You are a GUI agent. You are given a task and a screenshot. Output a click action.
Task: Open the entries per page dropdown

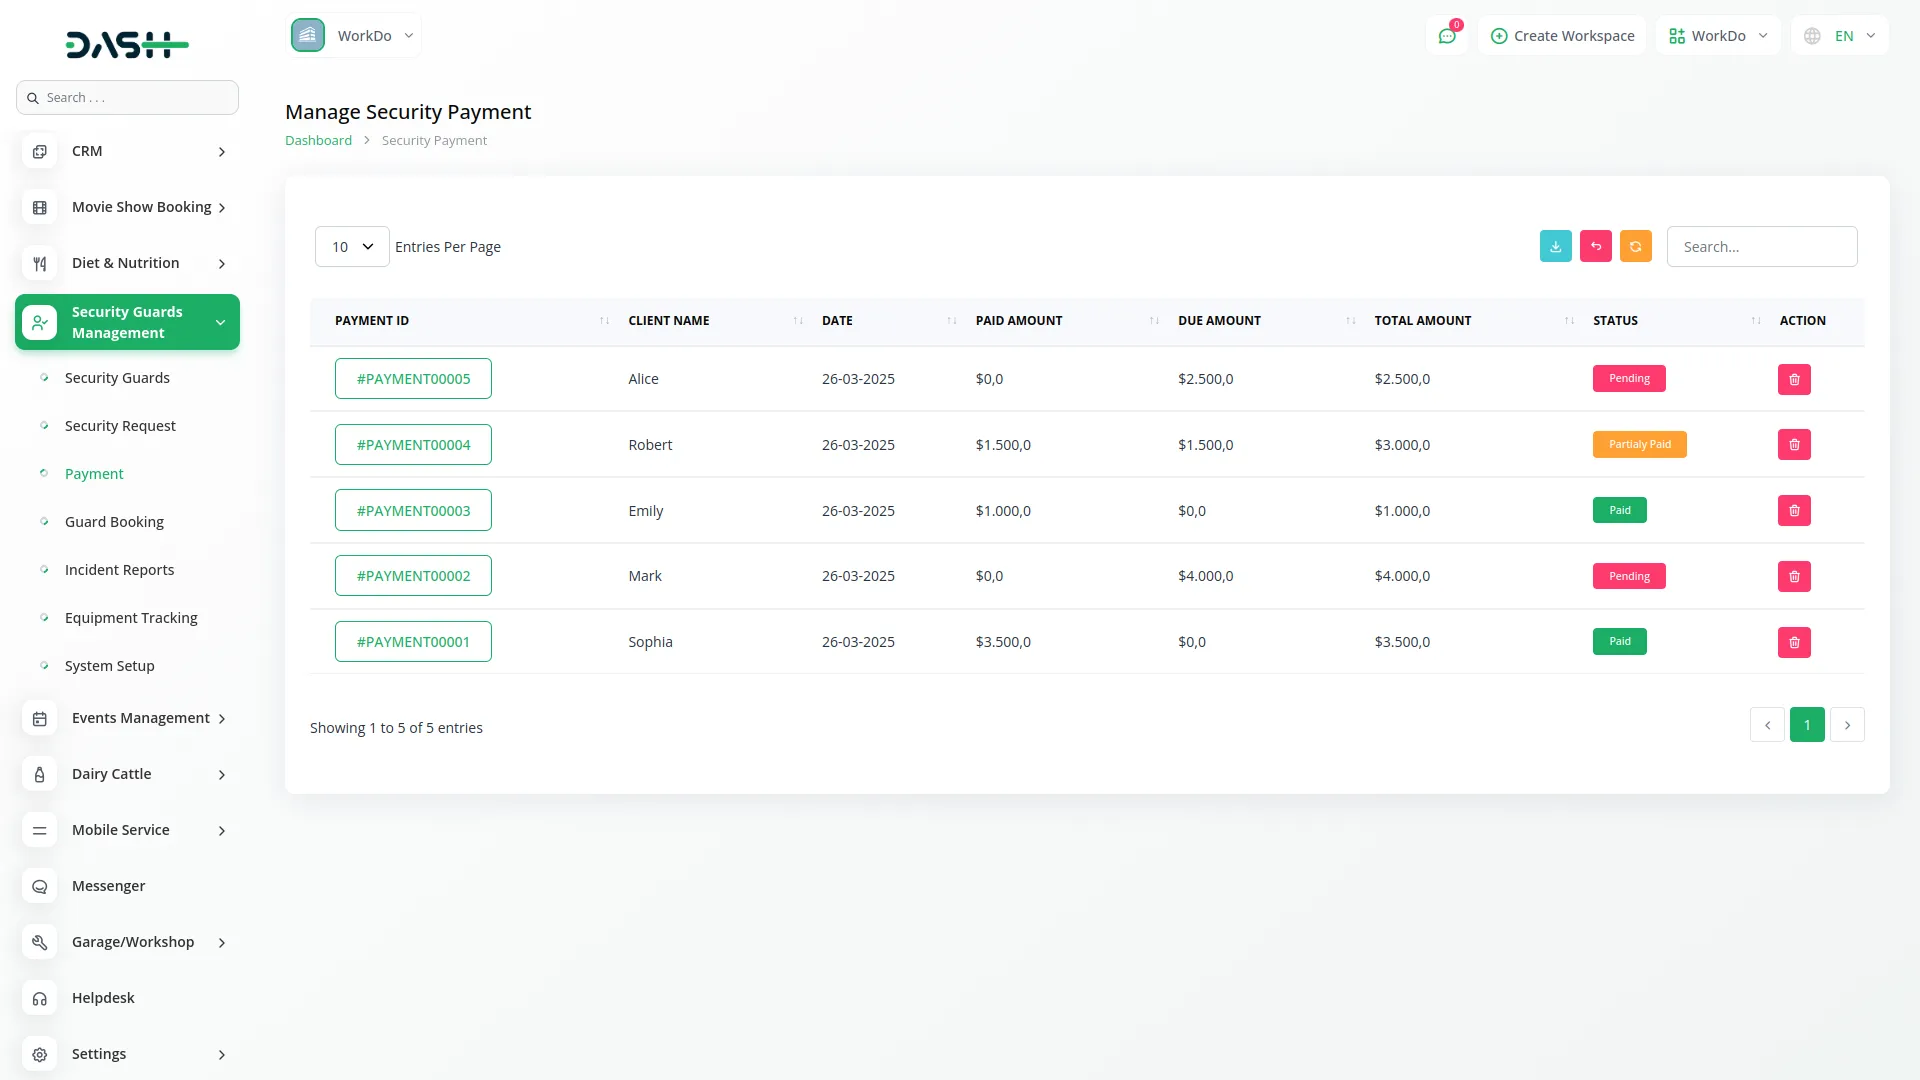coord(352,247)
